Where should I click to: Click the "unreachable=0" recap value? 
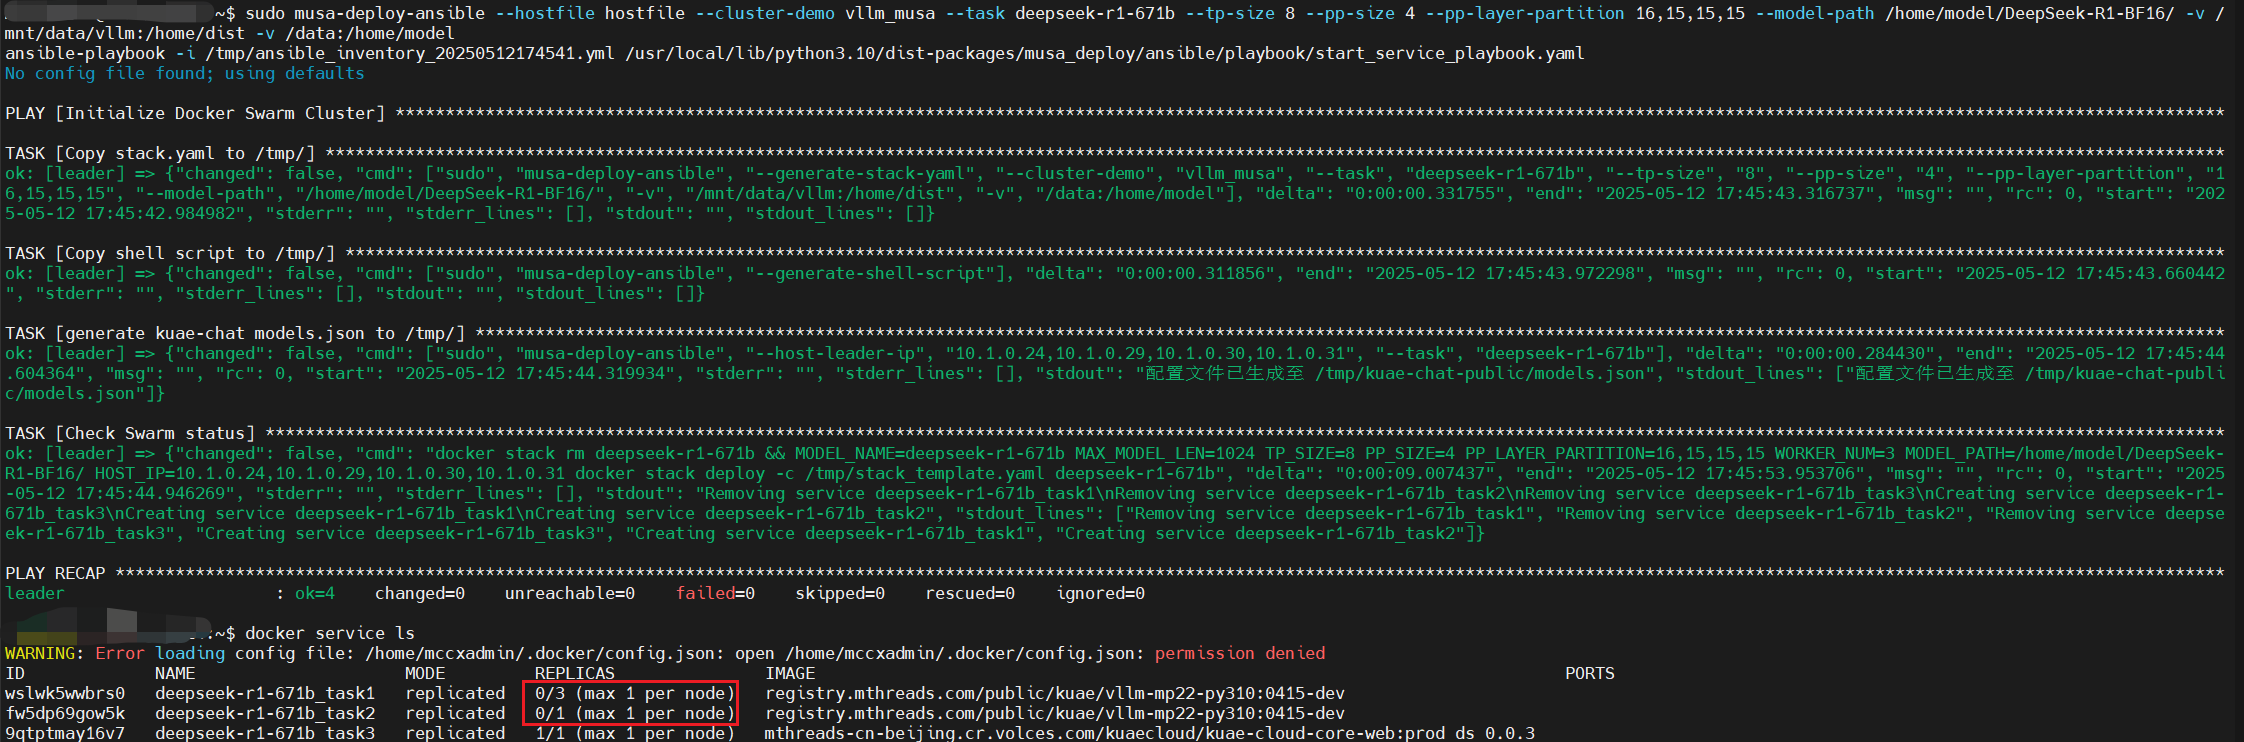click(570, 593)
